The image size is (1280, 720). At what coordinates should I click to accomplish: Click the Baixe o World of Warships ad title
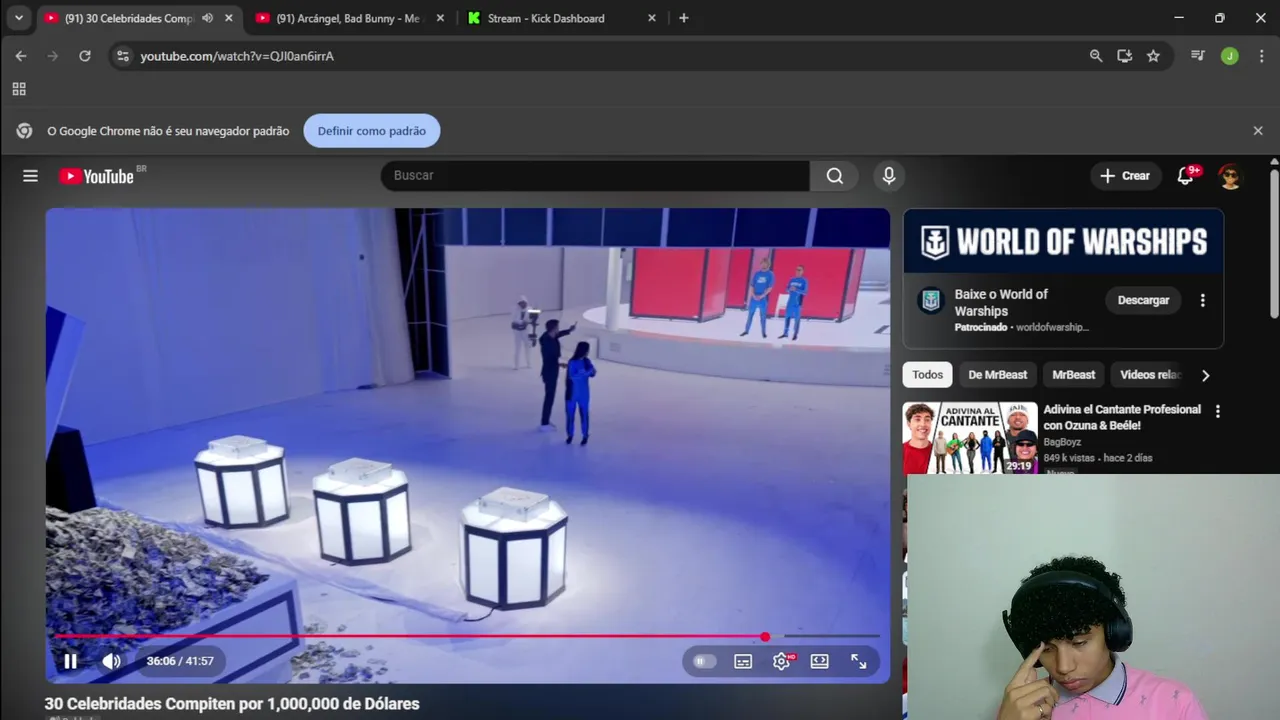tap(1001, 302)
